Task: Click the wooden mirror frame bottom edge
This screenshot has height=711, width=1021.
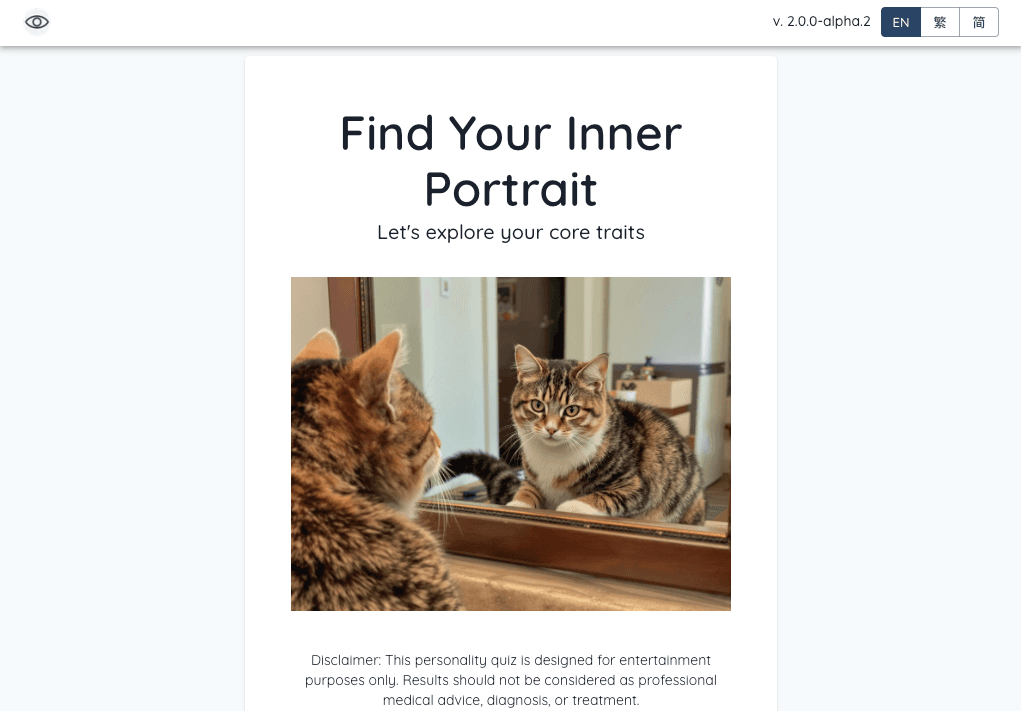Action: (x=573, y=544)
